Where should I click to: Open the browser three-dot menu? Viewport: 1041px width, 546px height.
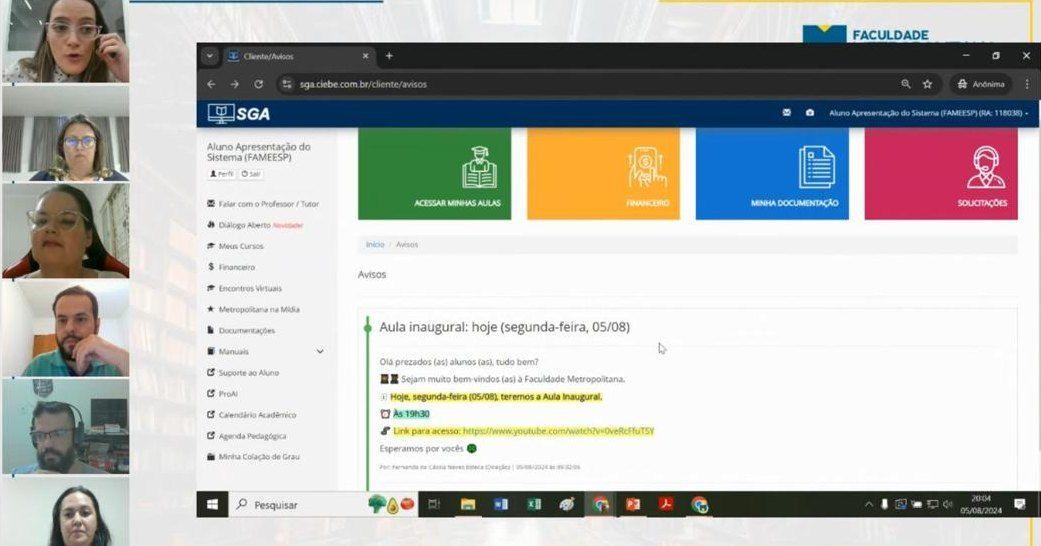tap(1026, 84)
